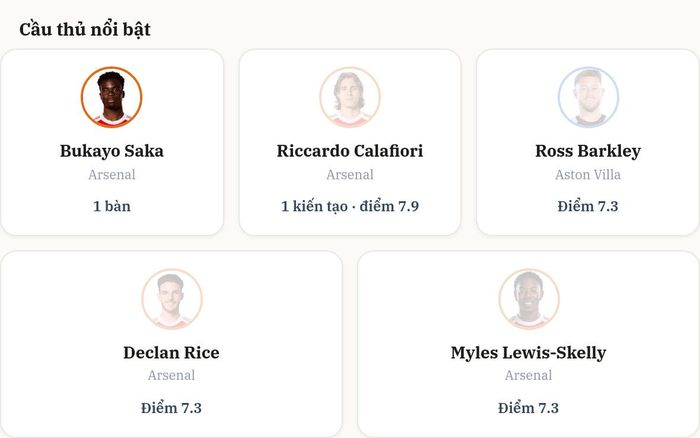Click the '1 bàn' stat text
Image resolution: width=700 pixels, height=438 pixels.
coord(112,206)
